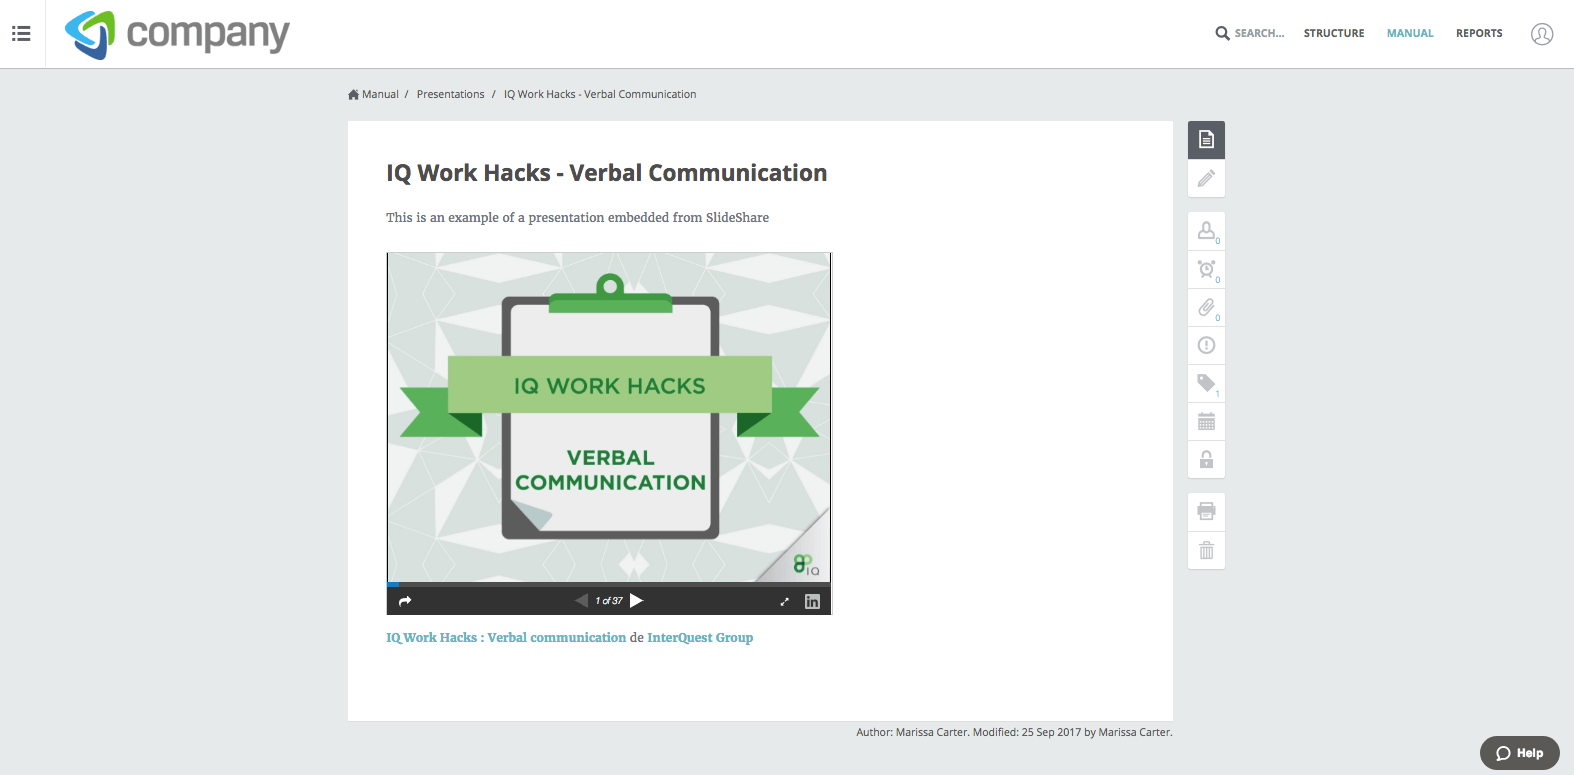1574x775 pixels.
Task: Go to previous slide arrow
Action: [581, 601]
